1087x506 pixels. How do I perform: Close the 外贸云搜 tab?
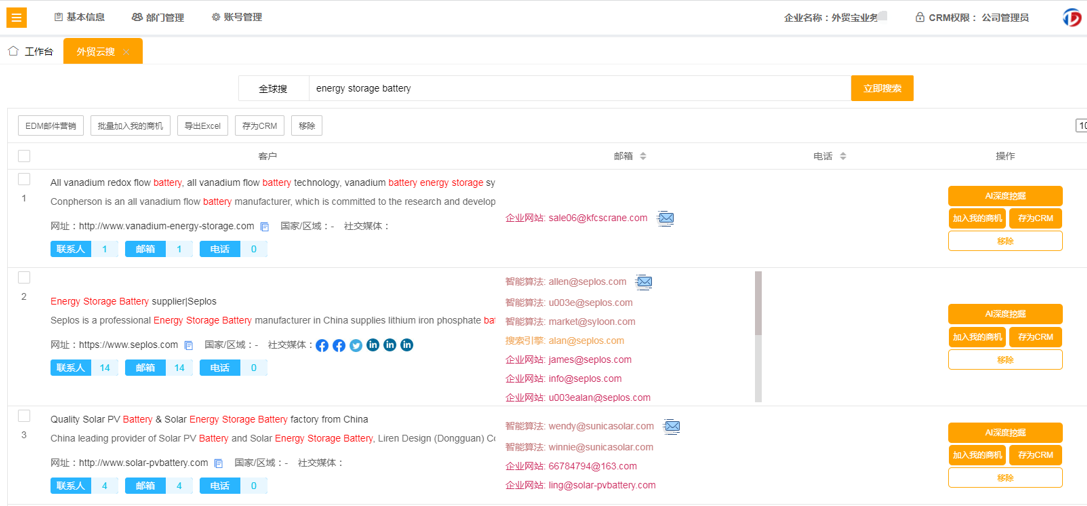click(x=126, y=52)
